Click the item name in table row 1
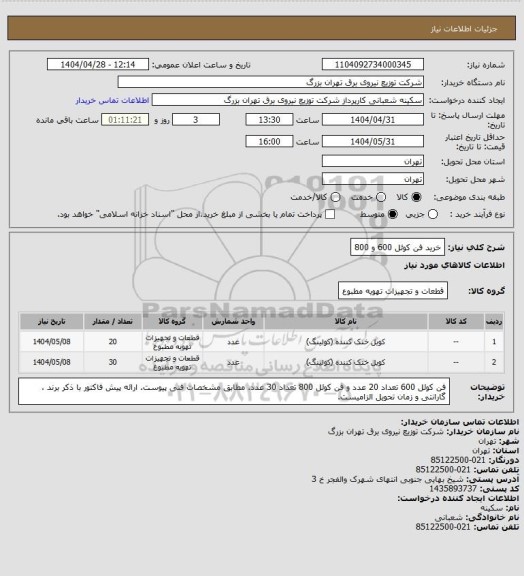Screen dimensions: 524x576 tap(346, 342)
